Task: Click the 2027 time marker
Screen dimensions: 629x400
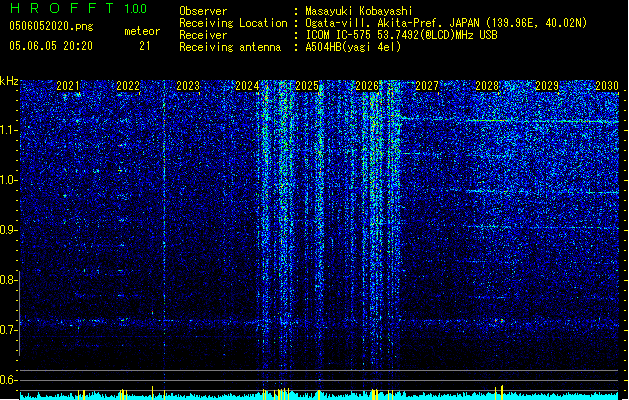Action: (x=427, y=86)
